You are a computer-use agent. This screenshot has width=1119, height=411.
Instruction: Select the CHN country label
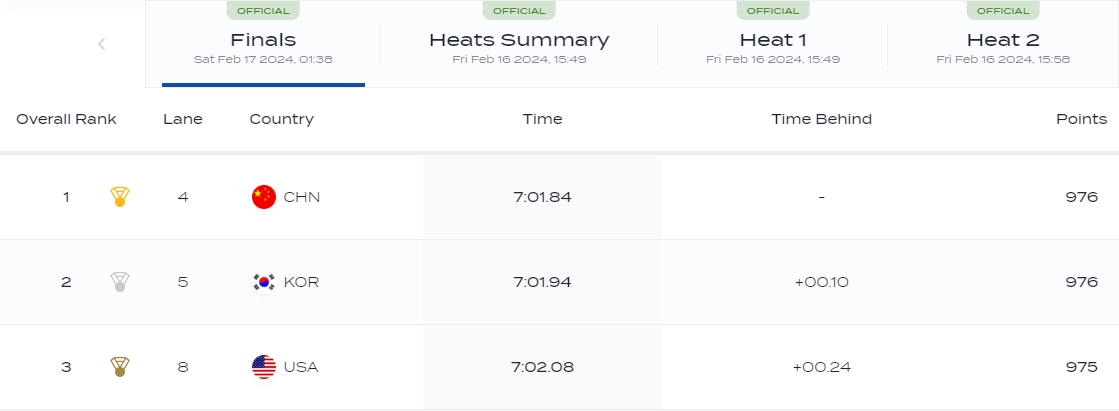pos(302,197)
